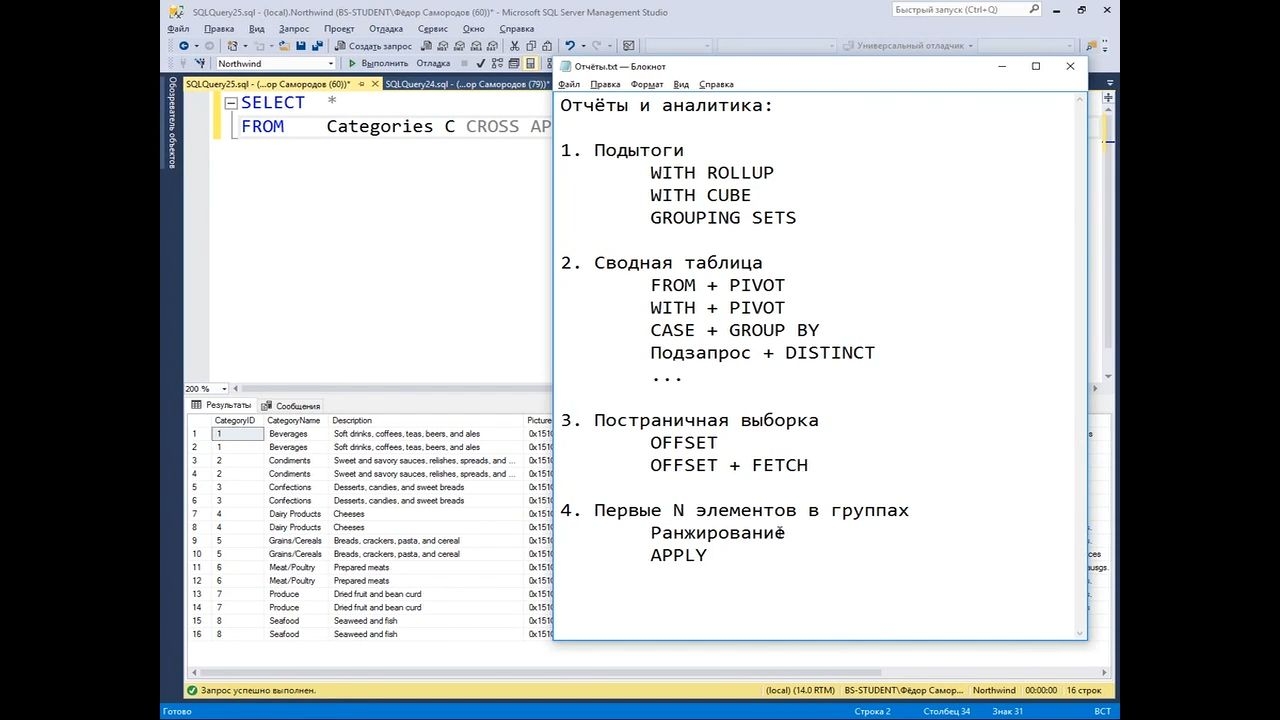
Task: Open the Формат menu in Notepad
Action: click(x=647, y=85)
